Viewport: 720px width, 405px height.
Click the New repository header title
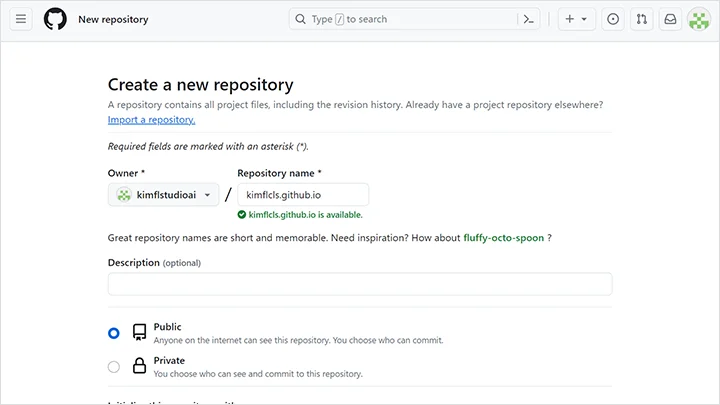[x=113, y=19]
